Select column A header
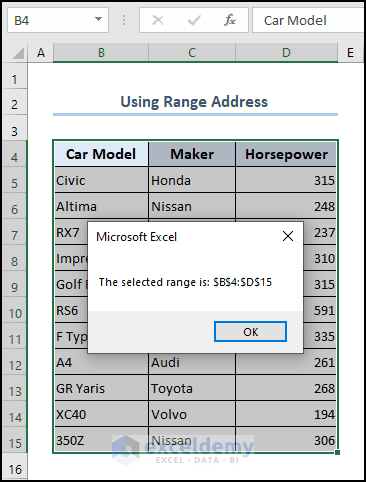This screenshot has height=482, width=366. click(41, 53)
